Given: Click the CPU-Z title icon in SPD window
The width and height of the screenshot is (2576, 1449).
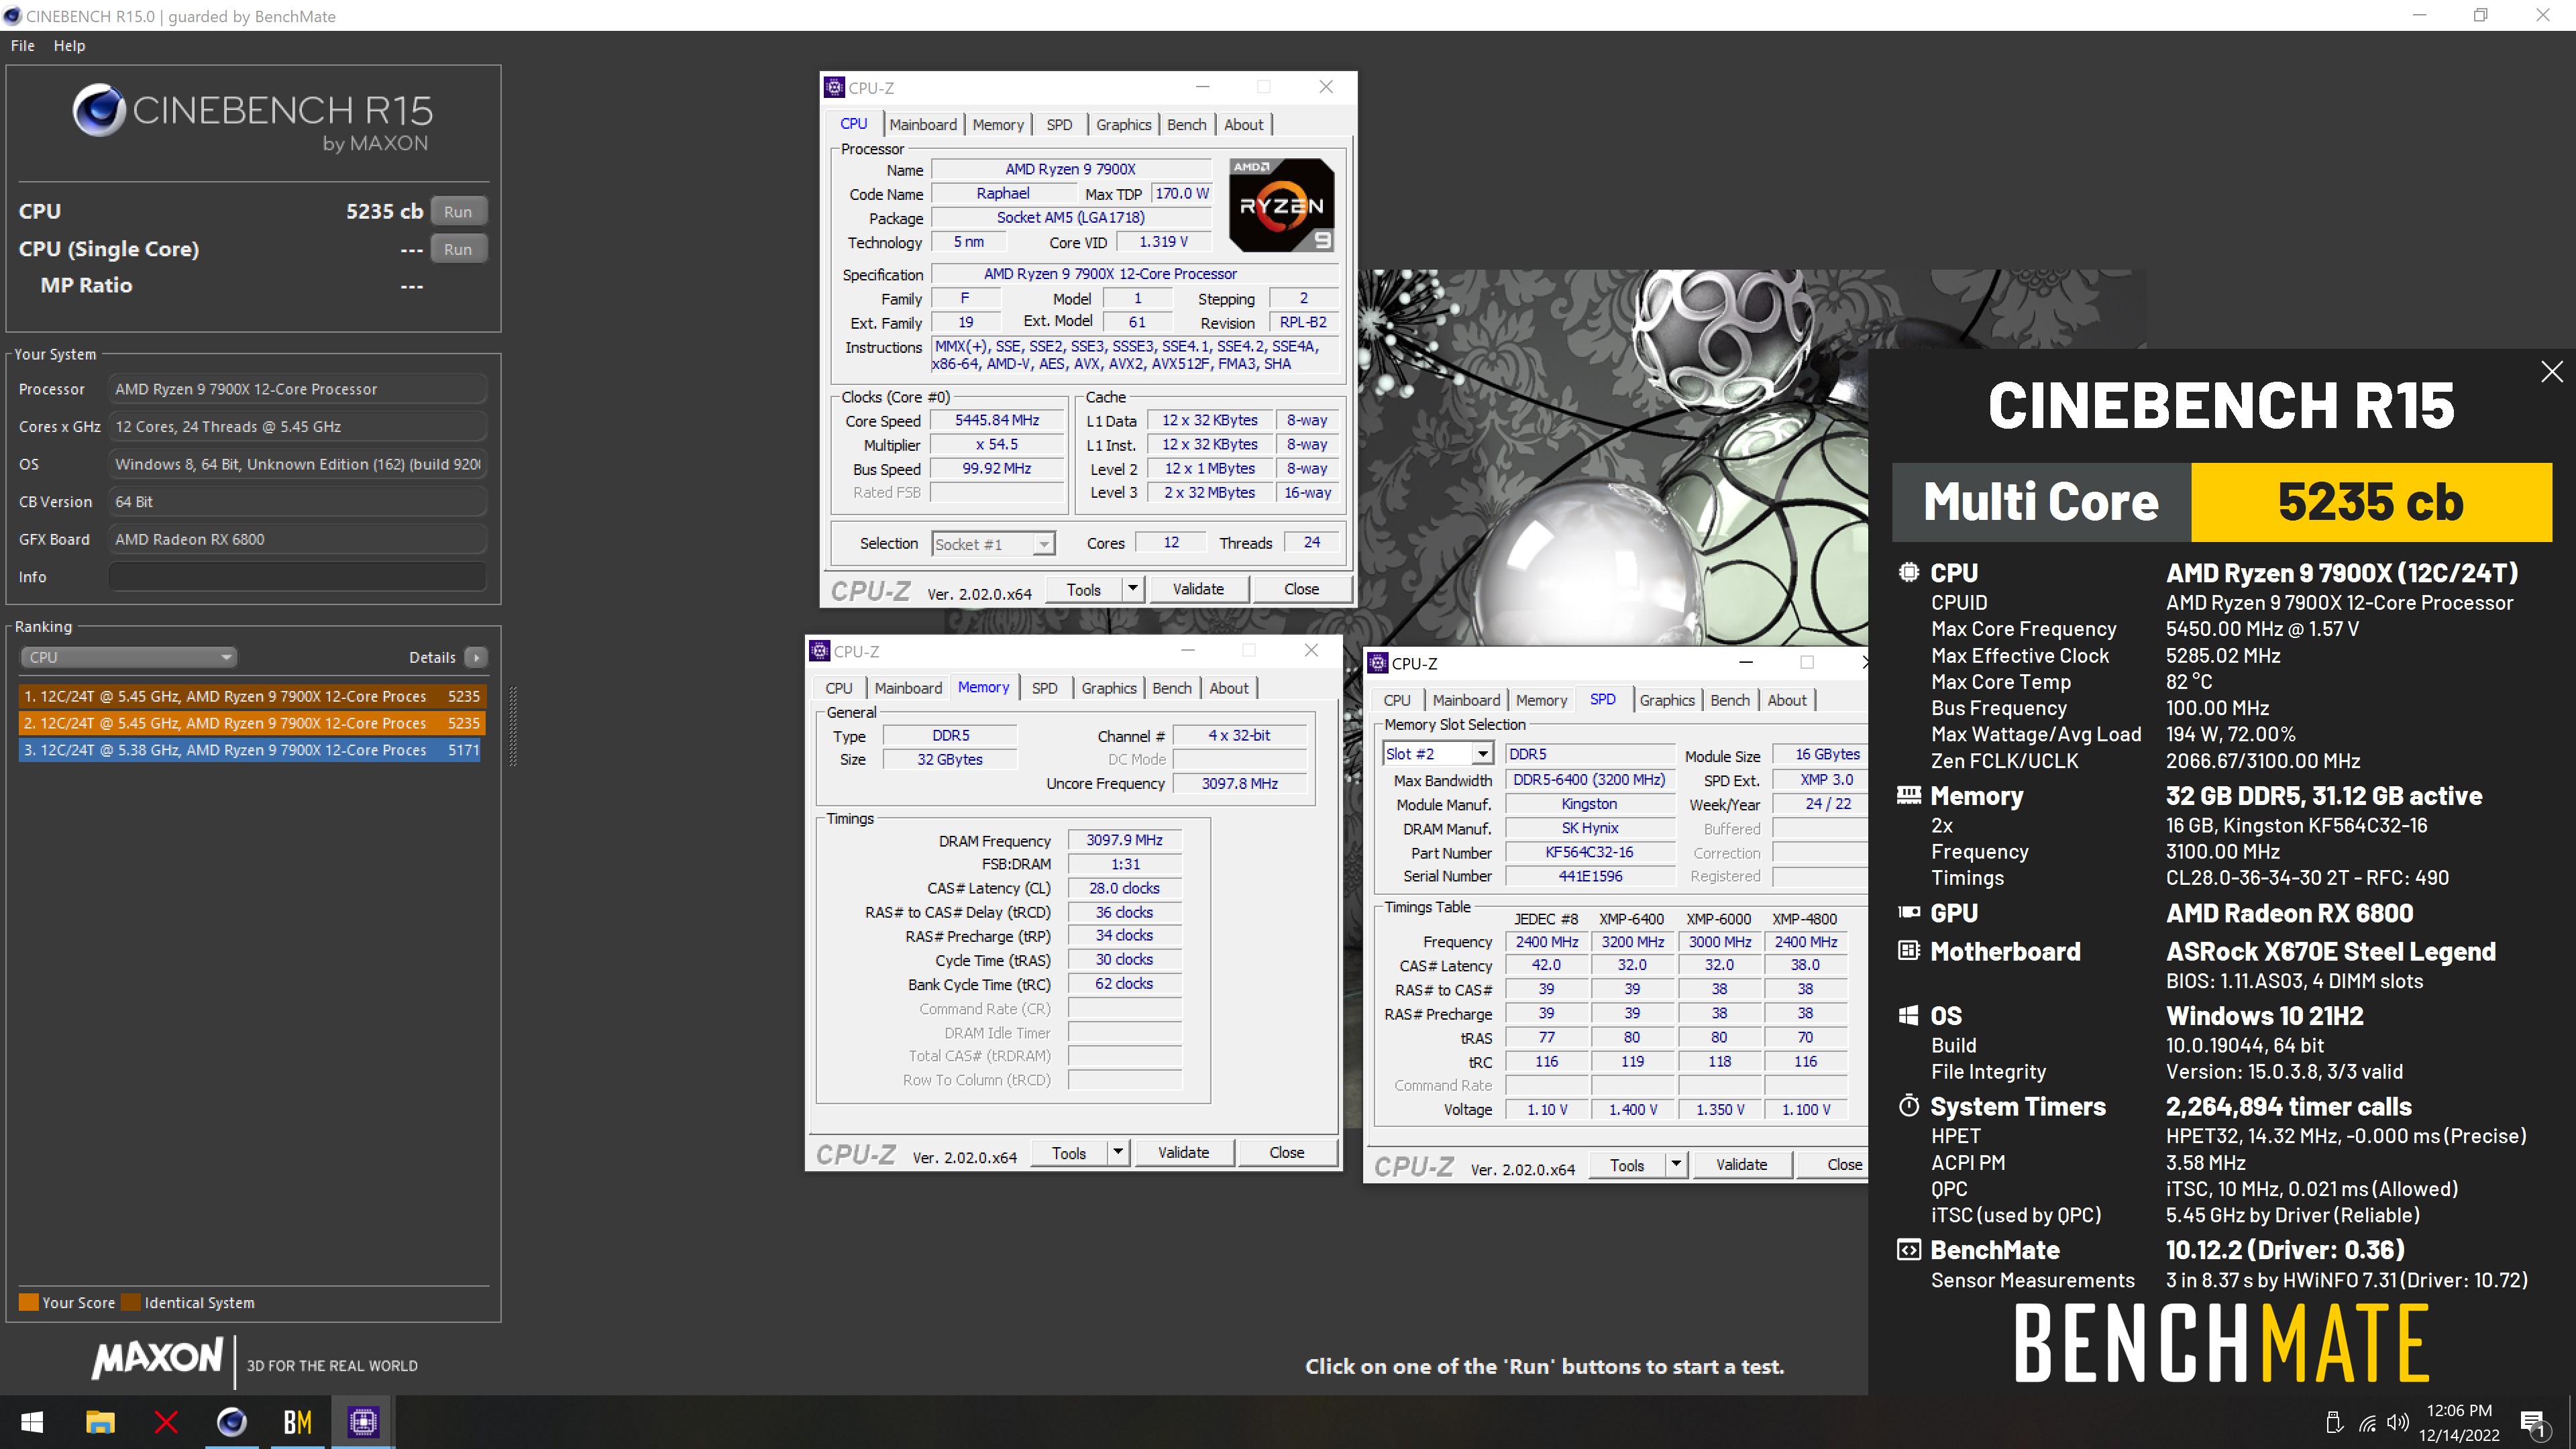Looking at the screenshot, I should (1378, 663).
